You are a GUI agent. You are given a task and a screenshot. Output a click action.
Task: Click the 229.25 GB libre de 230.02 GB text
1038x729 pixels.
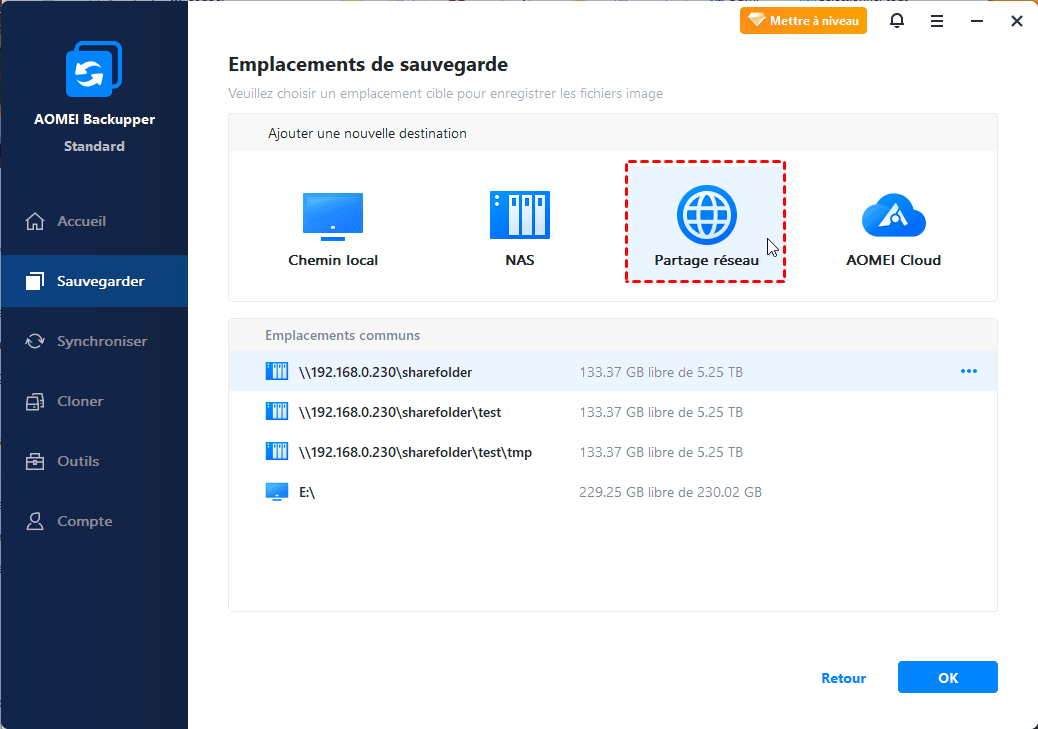tap(670, 492)
